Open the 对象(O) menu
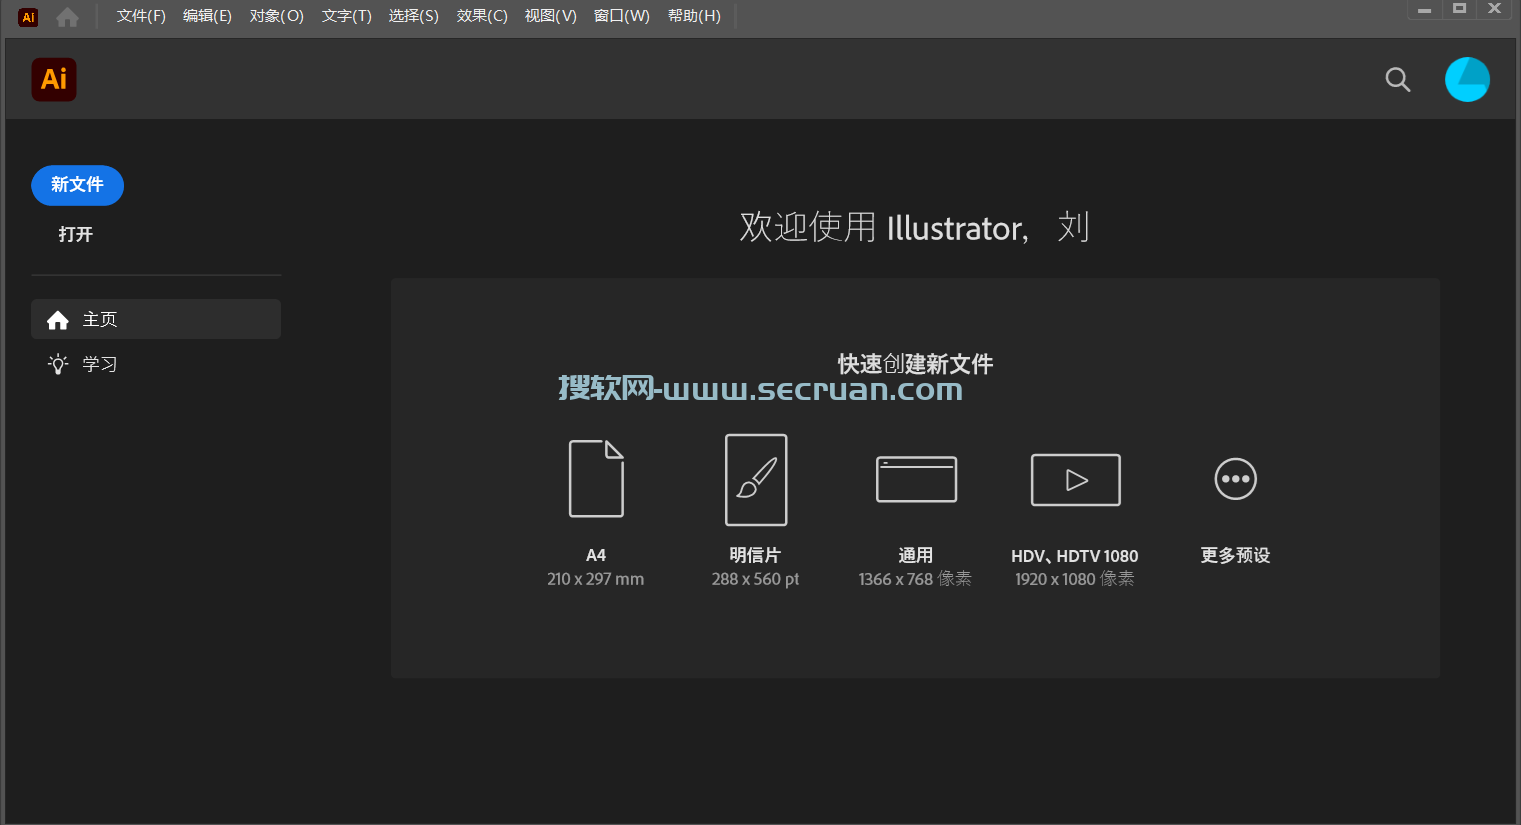The height and width of the screenshot is (825, 1521). click(277, 16)
